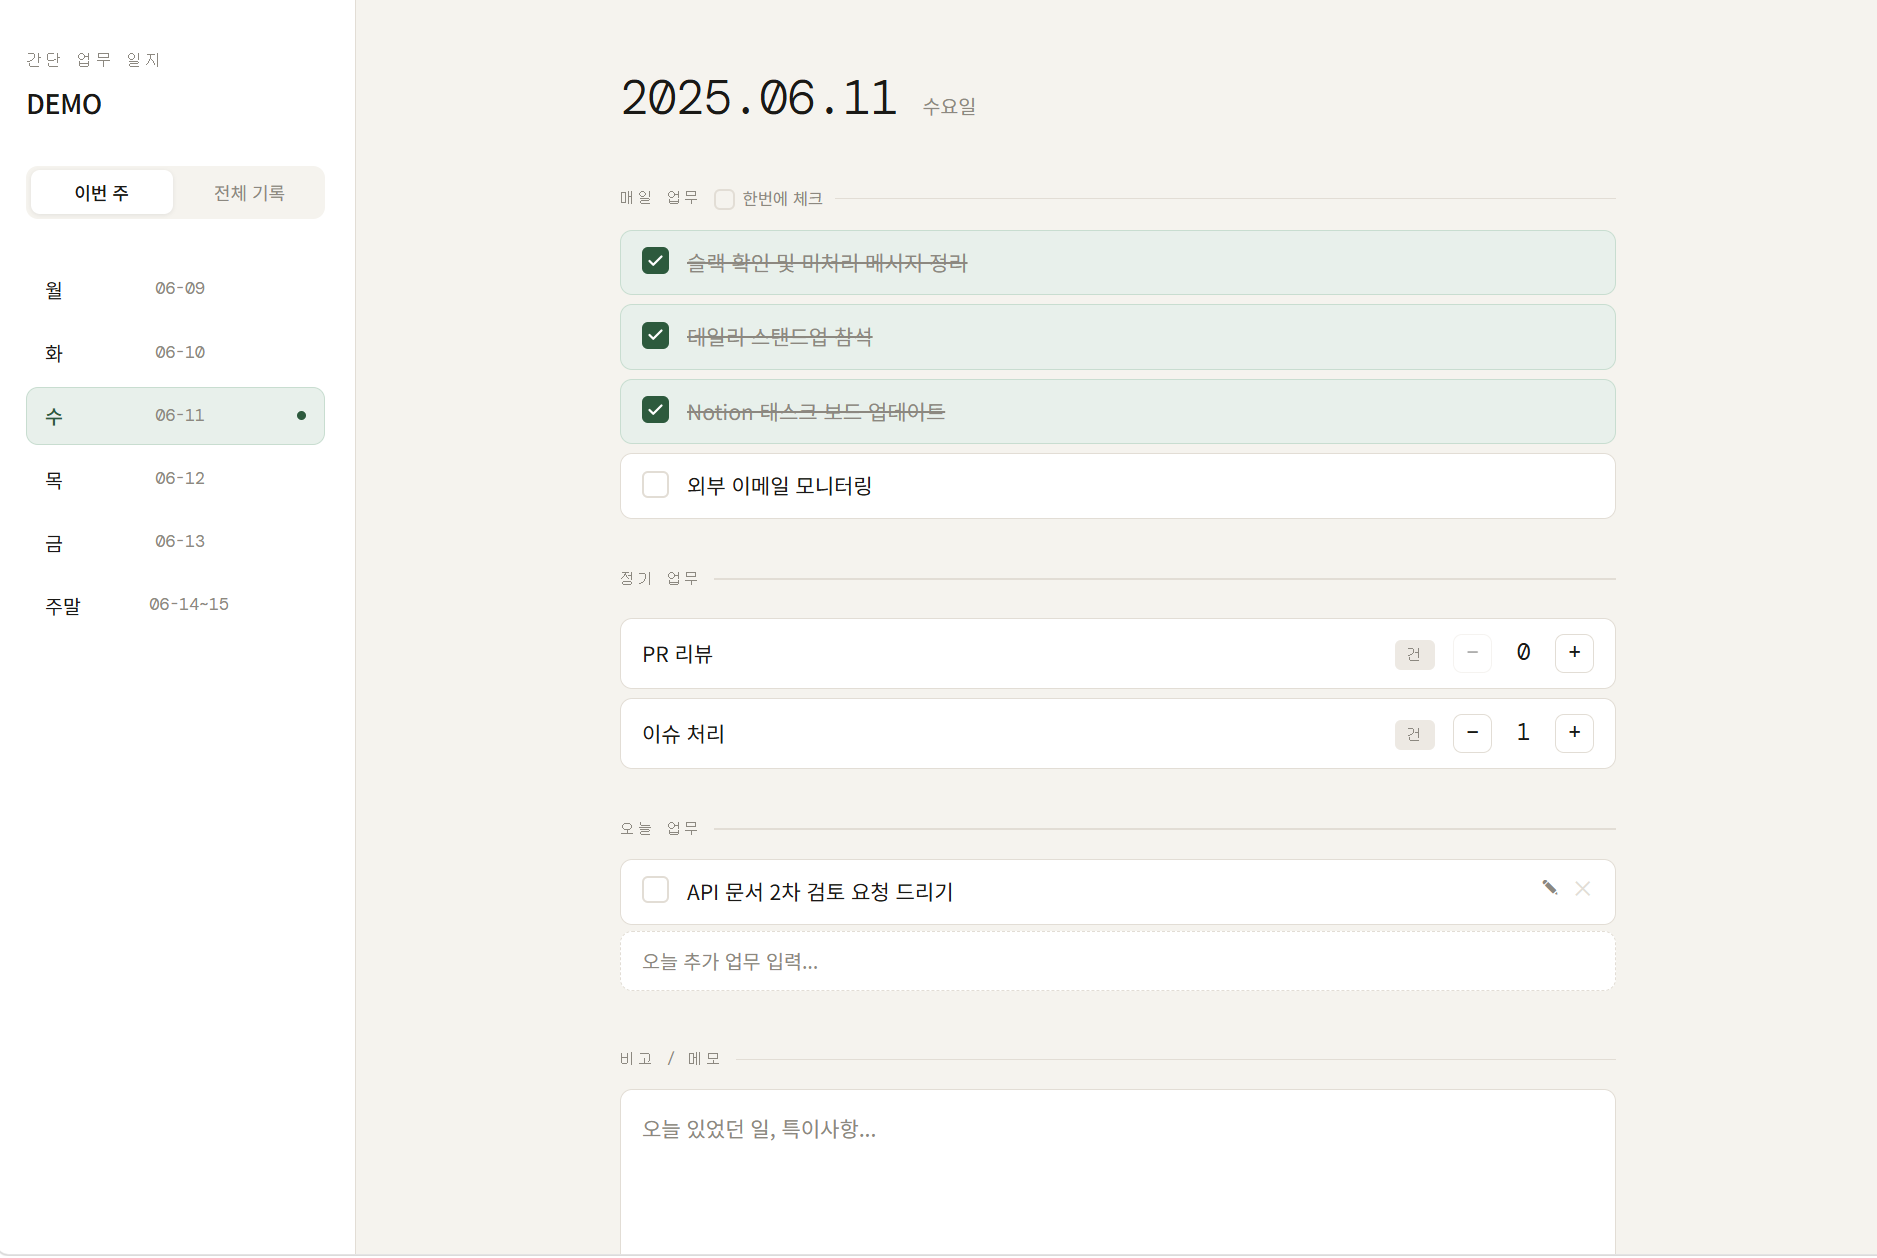Click into the 비고 / 메모 text area
Image resolution: width=1877 pixels, height=1258 pixels.
click(x=1117, y=1172)
